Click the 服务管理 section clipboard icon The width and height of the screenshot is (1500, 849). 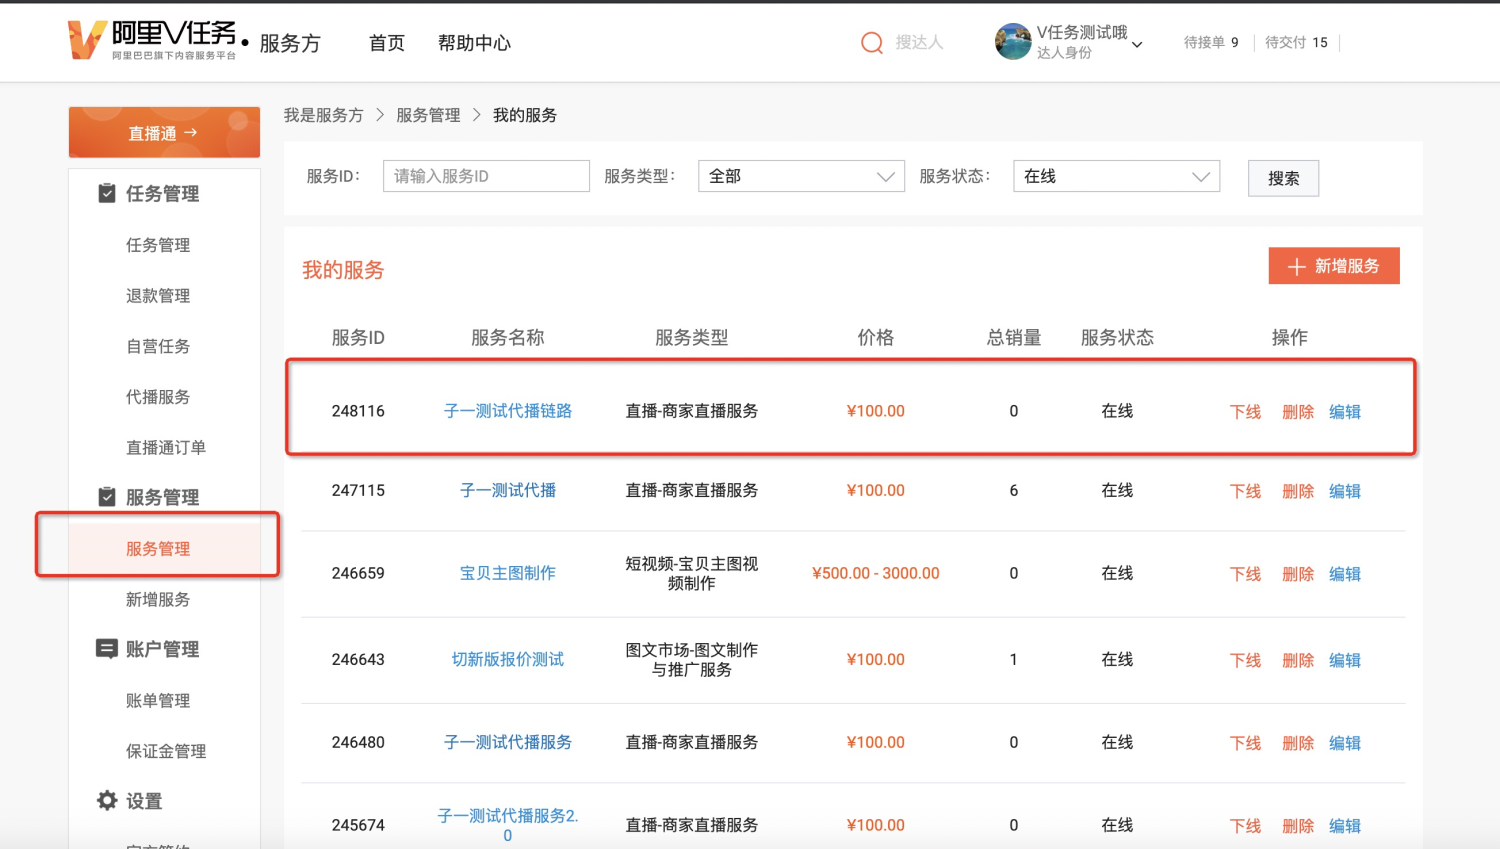[107, 497]
